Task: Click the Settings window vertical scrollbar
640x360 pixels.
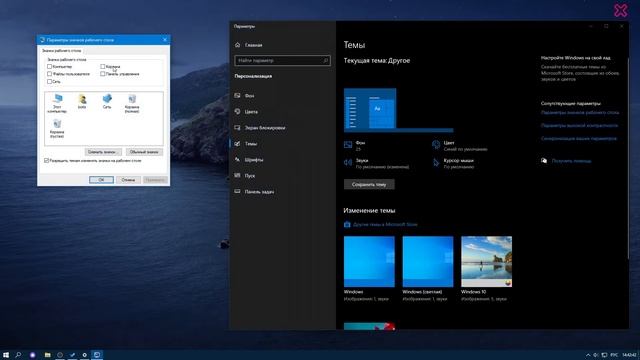Action: (x=628, y=158)
